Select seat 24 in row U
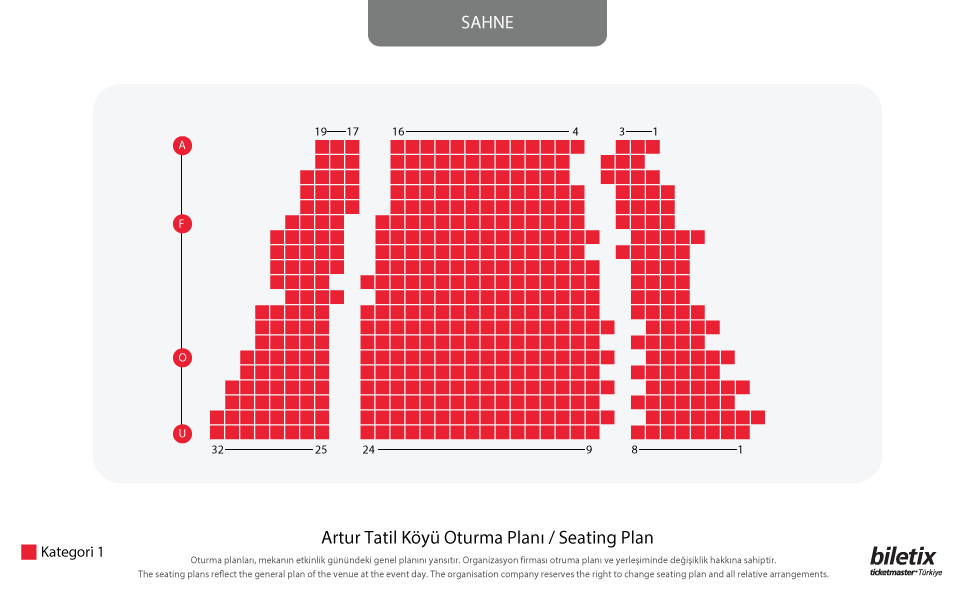 [x=367, y=432]
